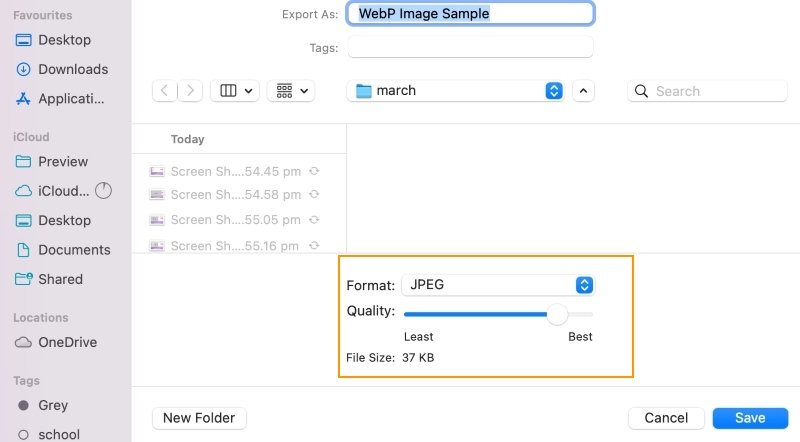The height and width of the screenshot is (442, 800).
Task: Click the Search field
Action: (707, 91)
